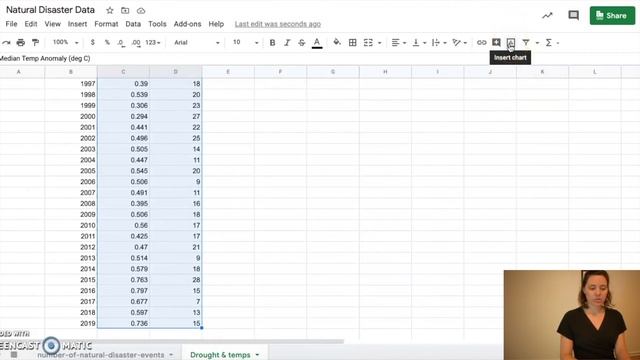Format as percent
The width and height of the screenshot is (640, 360).
click(x=107, y=42)
